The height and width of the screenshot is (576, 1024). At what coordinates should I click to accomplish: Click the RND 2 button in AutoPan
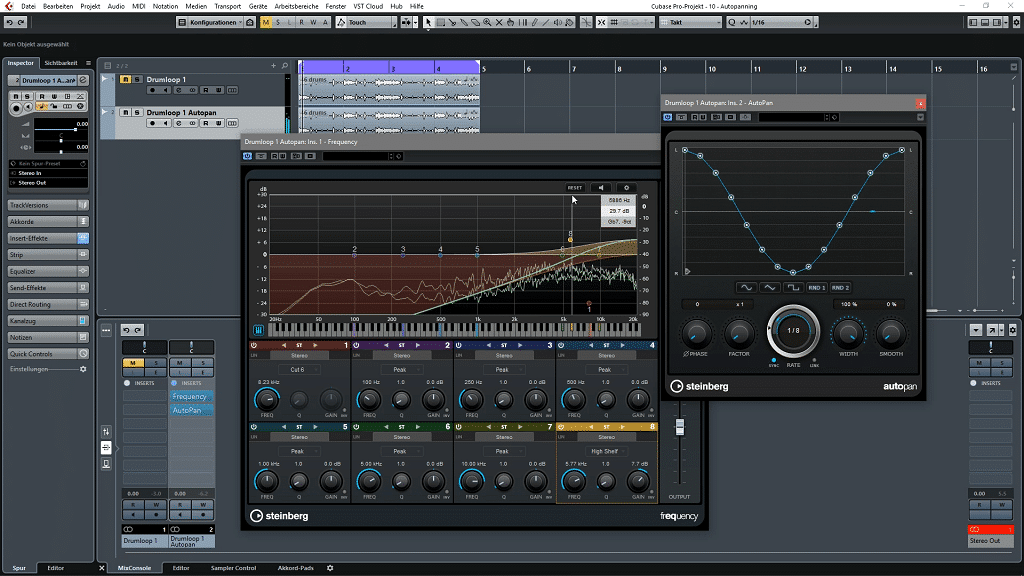840,287
